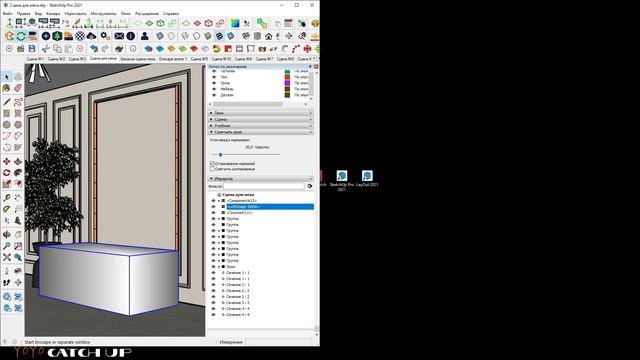Open the Справка menu
Viewport: 640px width, 360px height.
pyautogui.click(x=171, y=13)
